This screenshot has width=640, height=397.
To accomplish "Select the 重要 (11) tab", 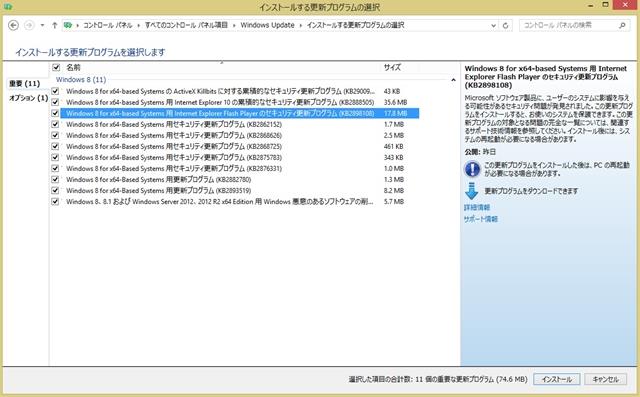I will [x=24, y=84].
